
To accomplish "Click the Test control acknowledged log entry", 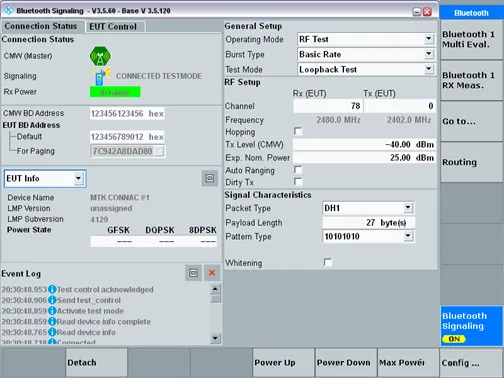I will [x=105, y=289].
